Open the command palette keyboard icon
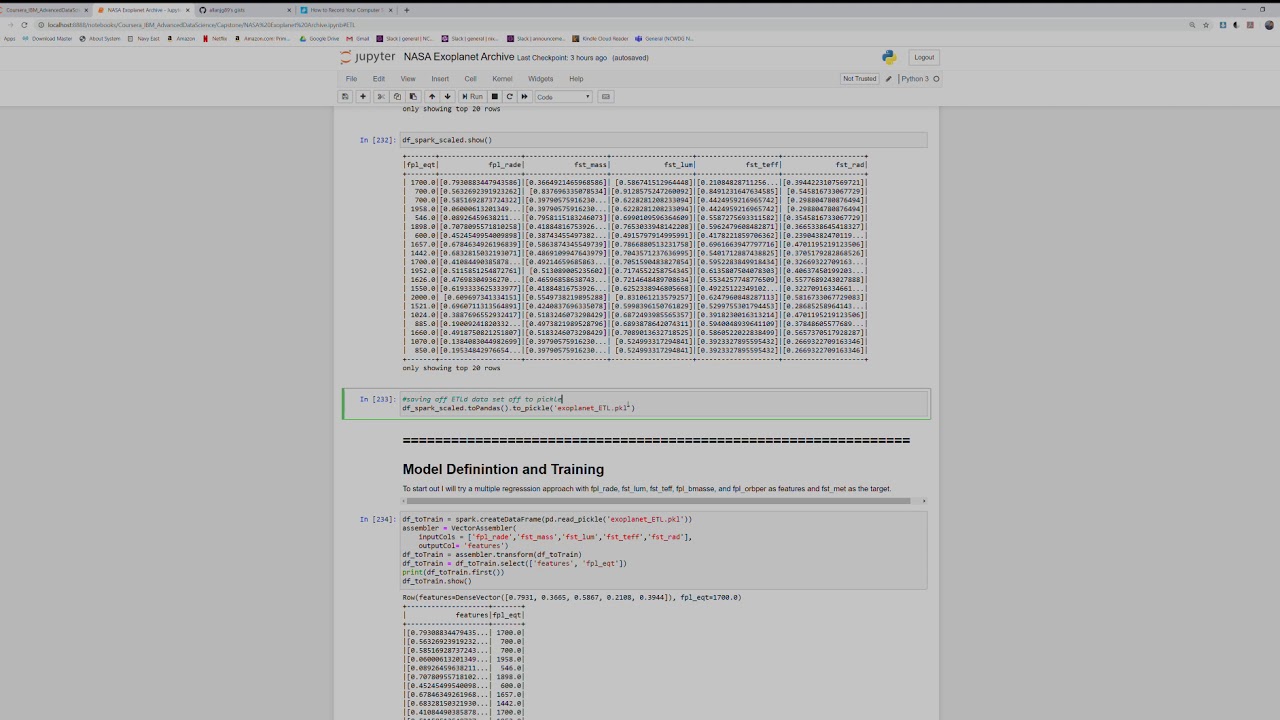Image resolution: width=1280 pixels, height=720 pixels. click(606, 97)
